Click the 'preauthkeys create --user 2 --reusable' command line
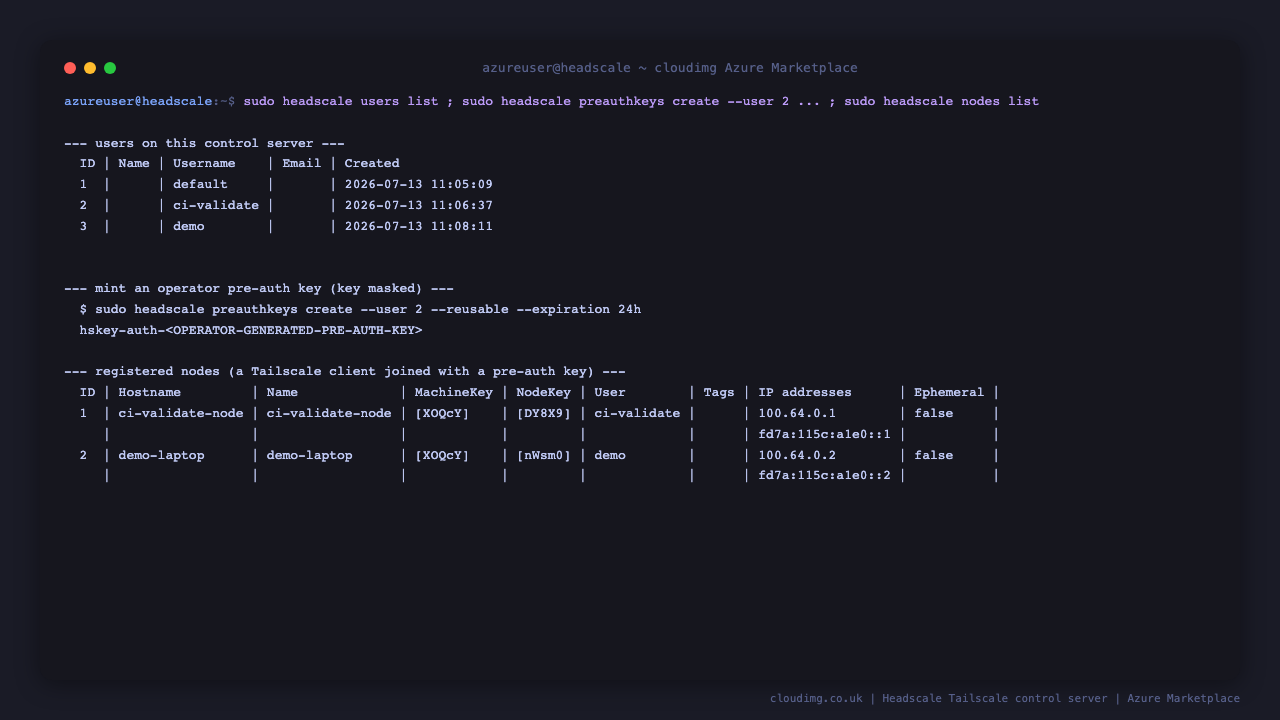The width and height of the screenshot is (1280, 720). coord(360,309)
